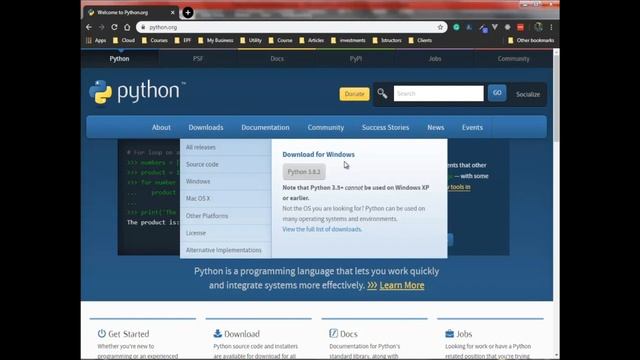Image resolution: width=640 pixels, height=360 pixels.
Task: Click the Jobs briefcase icon heading
Action: [x=449, y=333]
